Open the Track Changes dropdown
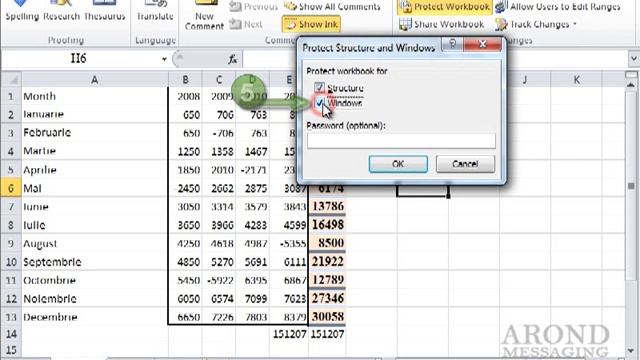 [536, 24]
